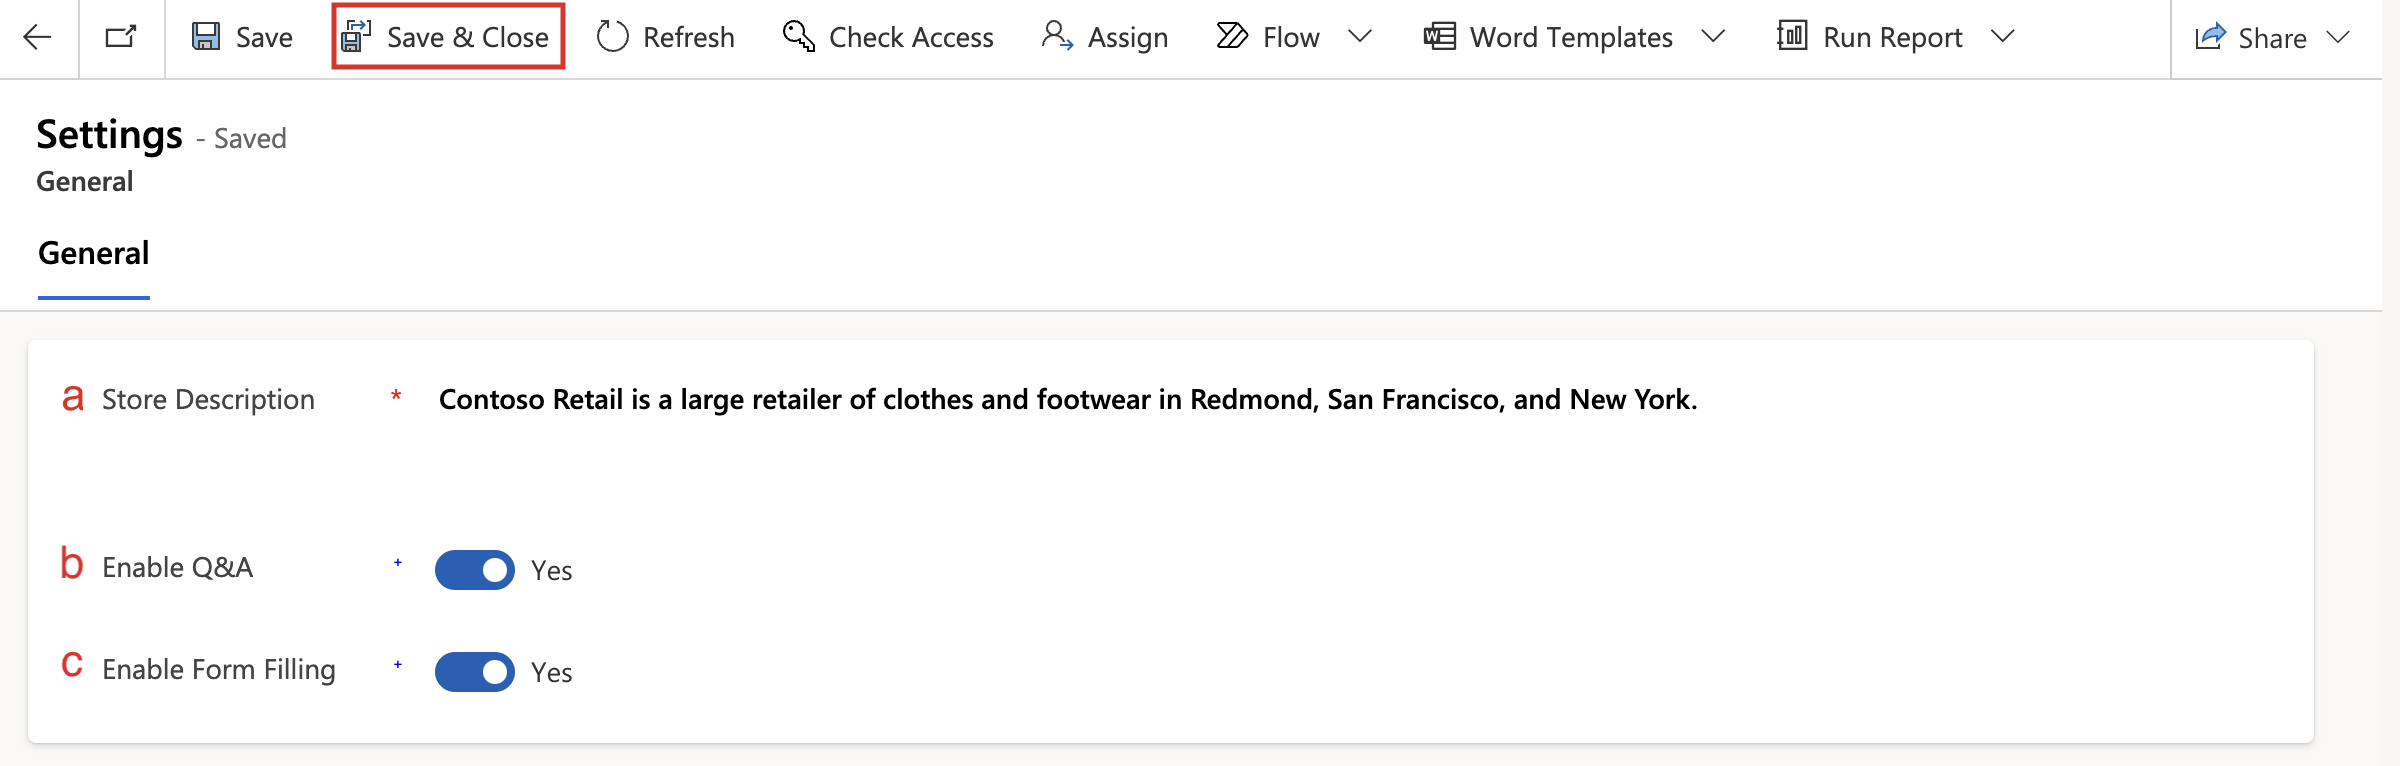Click the Share arrow icon

tap(2210, 37)
